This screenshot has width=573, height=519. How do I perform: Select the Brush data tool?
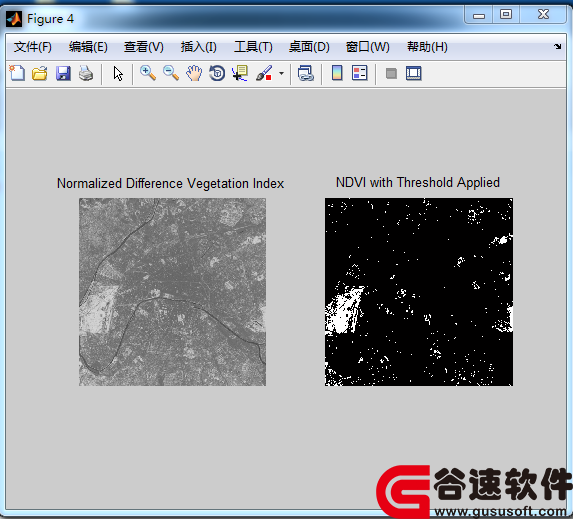coord(264,73)
